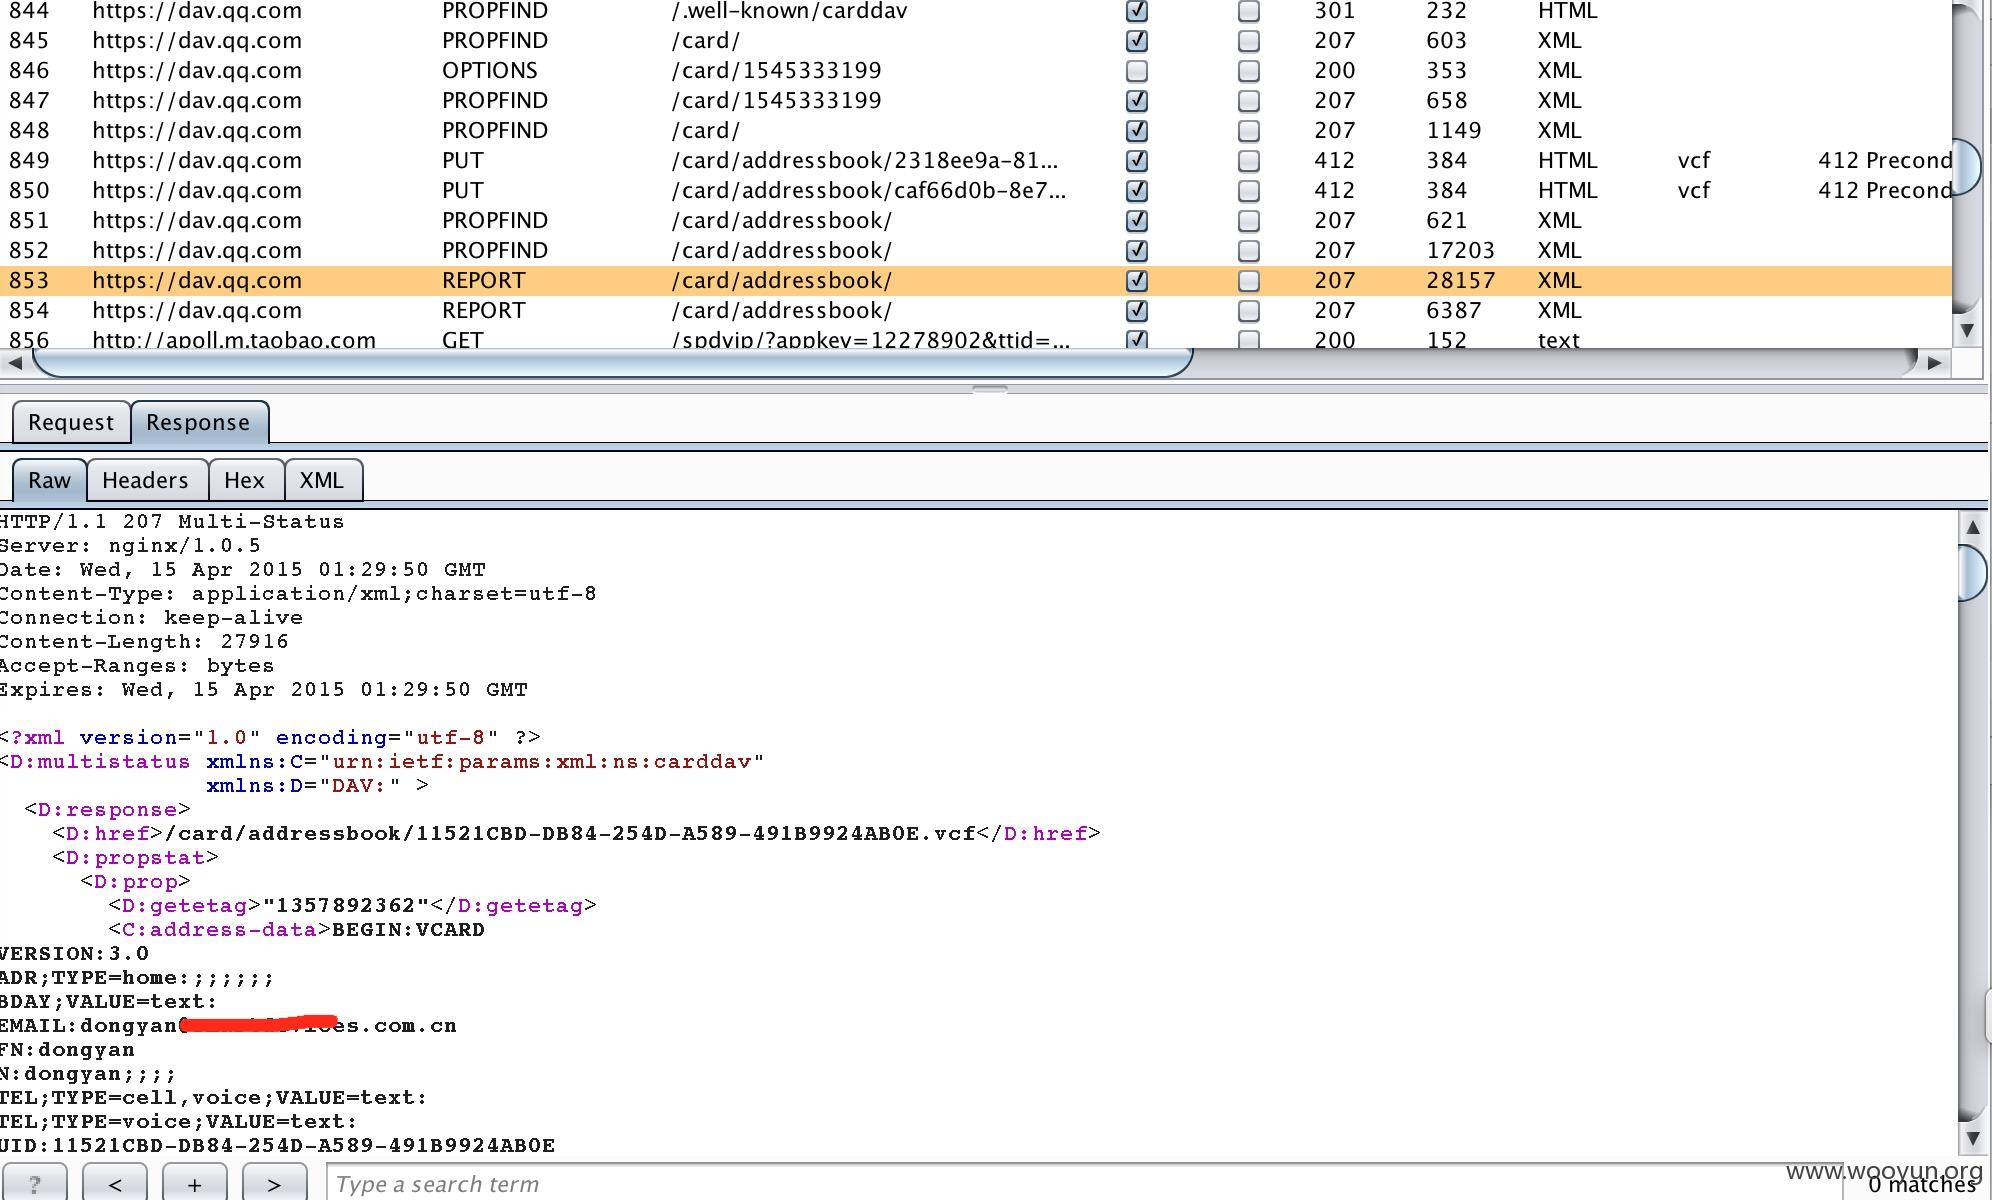Image resolution: width=1992 pixels, height=1200 pixels.
Task: Click '412 Precond' title in row 849
Action: pos(1885,161)
